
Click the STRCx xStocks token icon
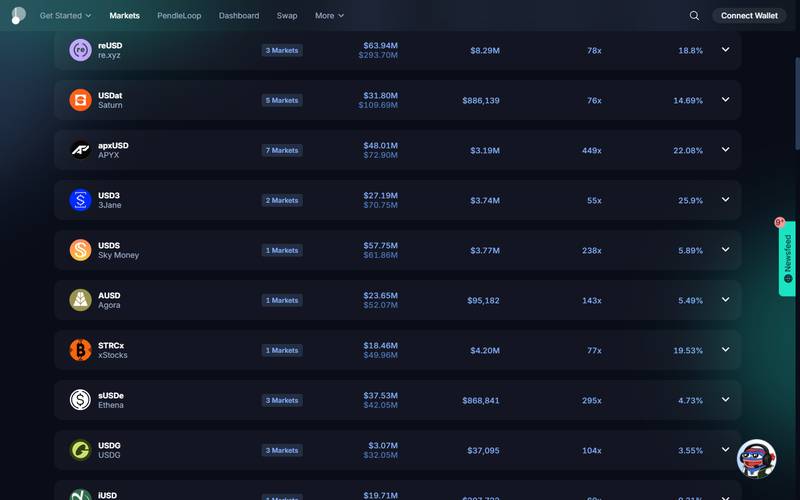pos(80,350)
